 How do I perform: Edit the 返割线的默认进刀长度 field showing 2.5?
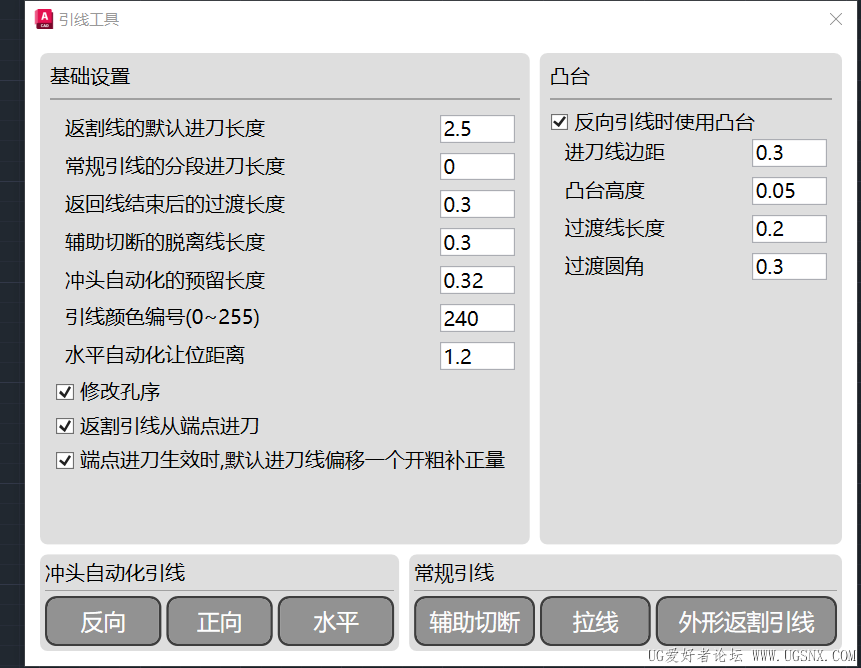(477, 128)
